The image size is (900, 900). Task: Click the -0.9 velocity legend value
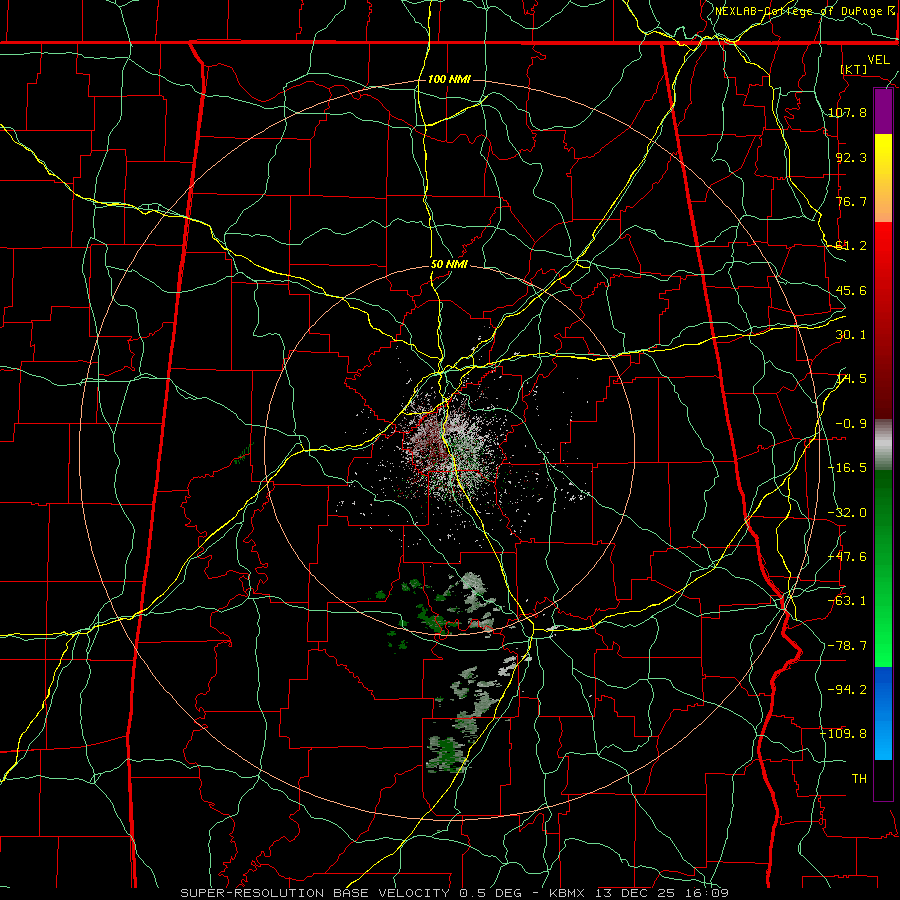click(851, 424)
